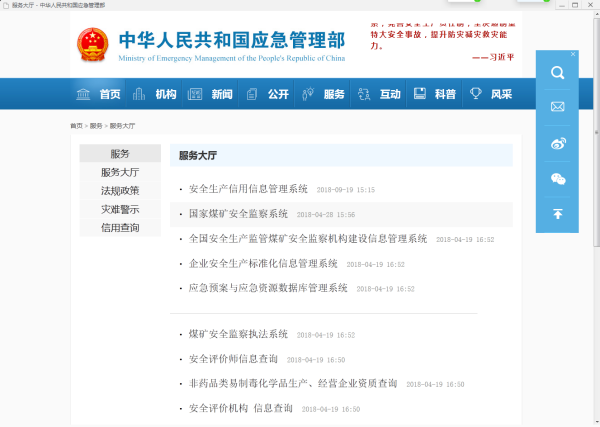600x427 pixels.
Task: Click the 服务大厅 section heading
Action: click(198, 156)
